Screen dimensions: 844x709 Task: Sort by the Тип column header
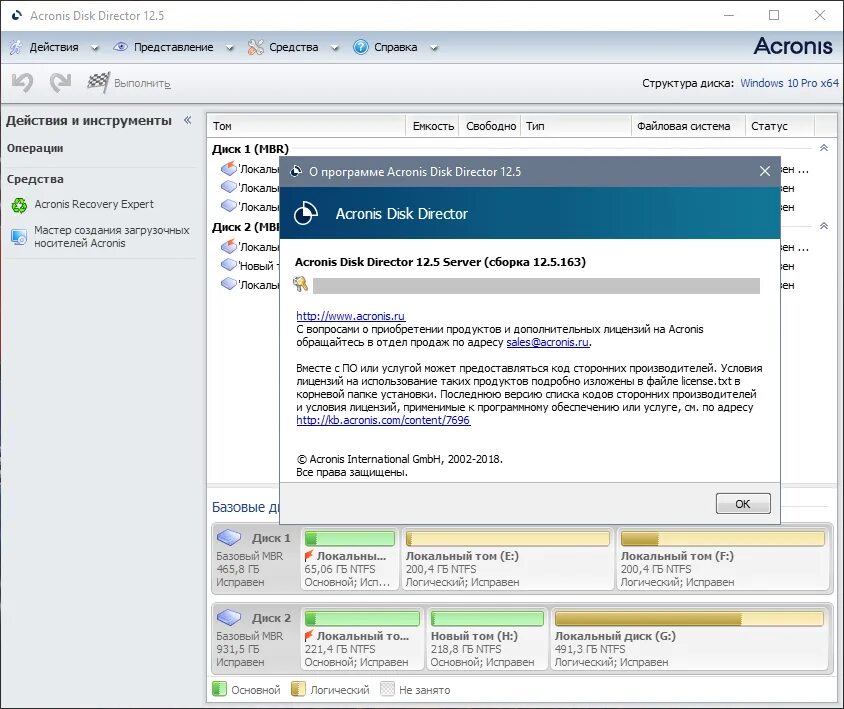coord(576,126)
